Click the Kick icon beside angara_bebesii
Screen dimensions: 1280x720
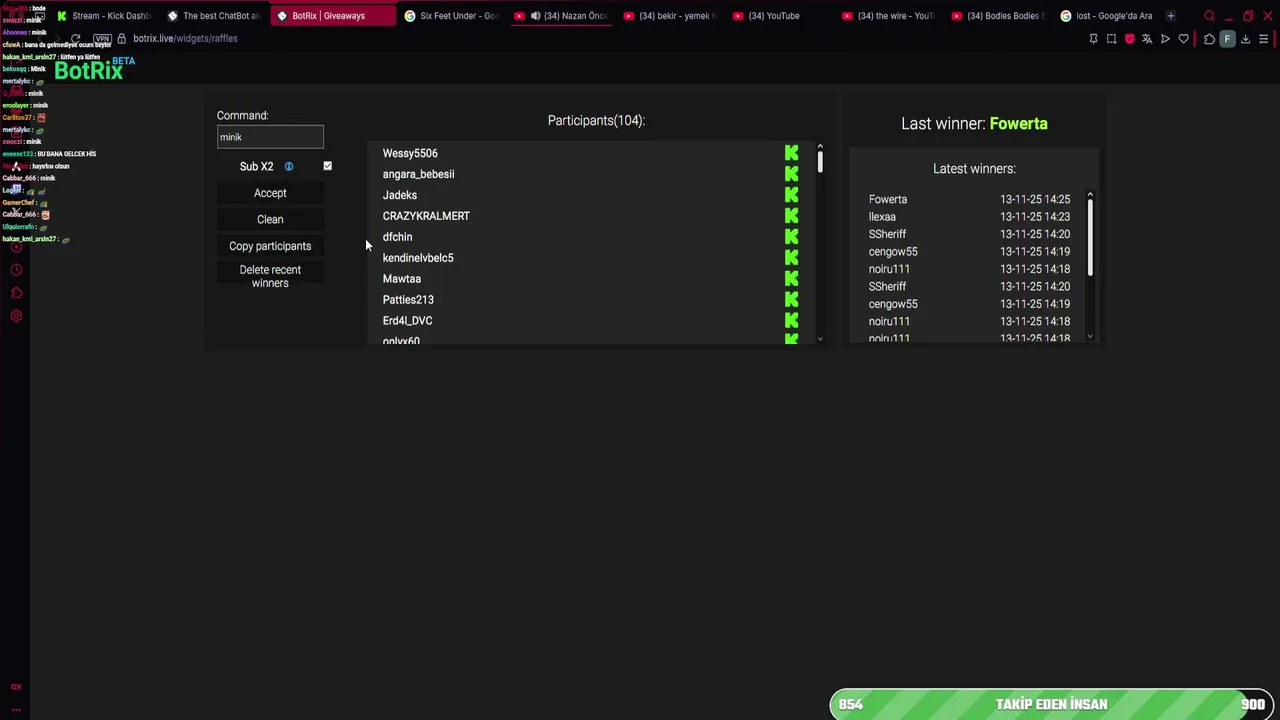point(792,174)
